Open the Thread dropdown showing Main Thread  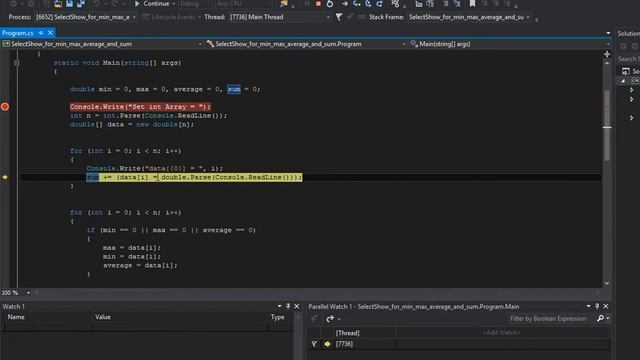tap(280, 17)
